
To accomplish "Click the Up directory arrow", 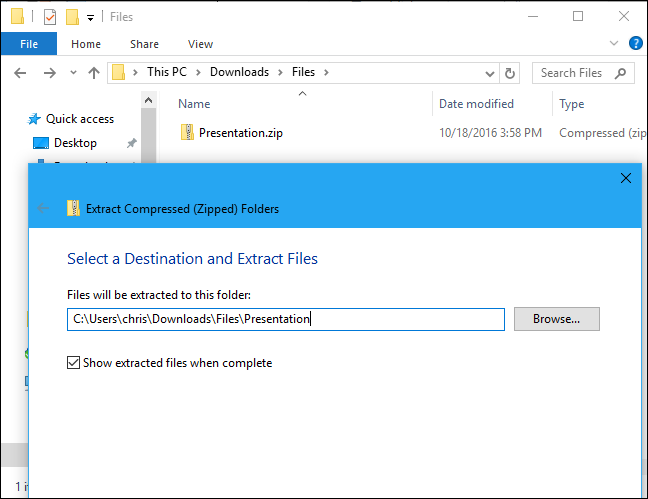I will tap(94, 73).
